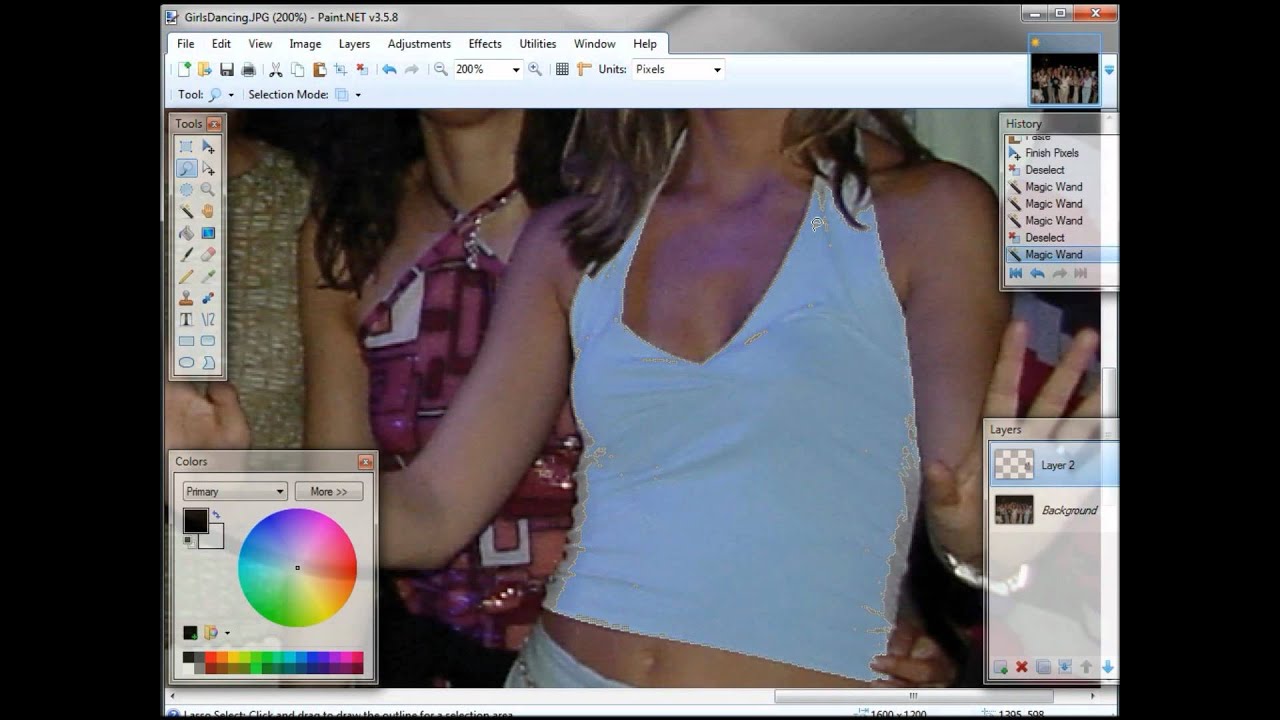Select the Paintbrush tool
The height and width of the screenshot is (720, 1280).
(186, 255)
